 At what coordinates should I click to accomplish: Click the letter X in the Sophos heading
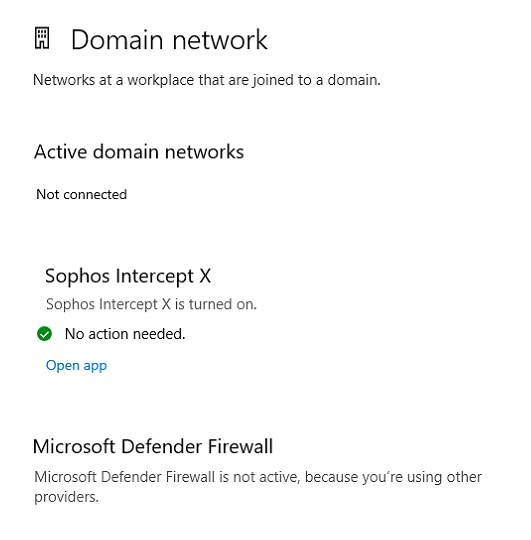coord(205,276)
